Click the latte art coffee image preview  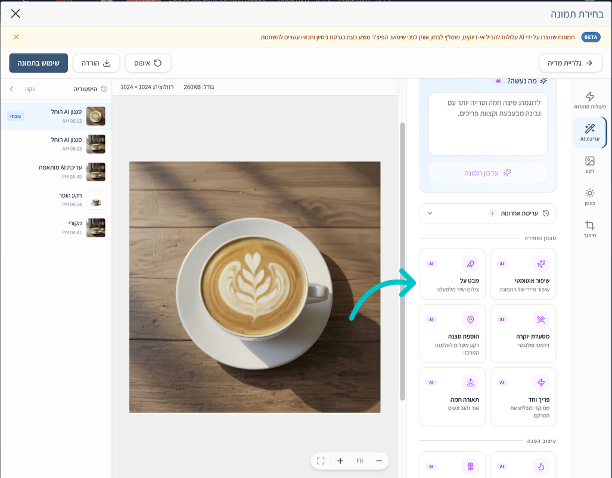pos(254,287)
